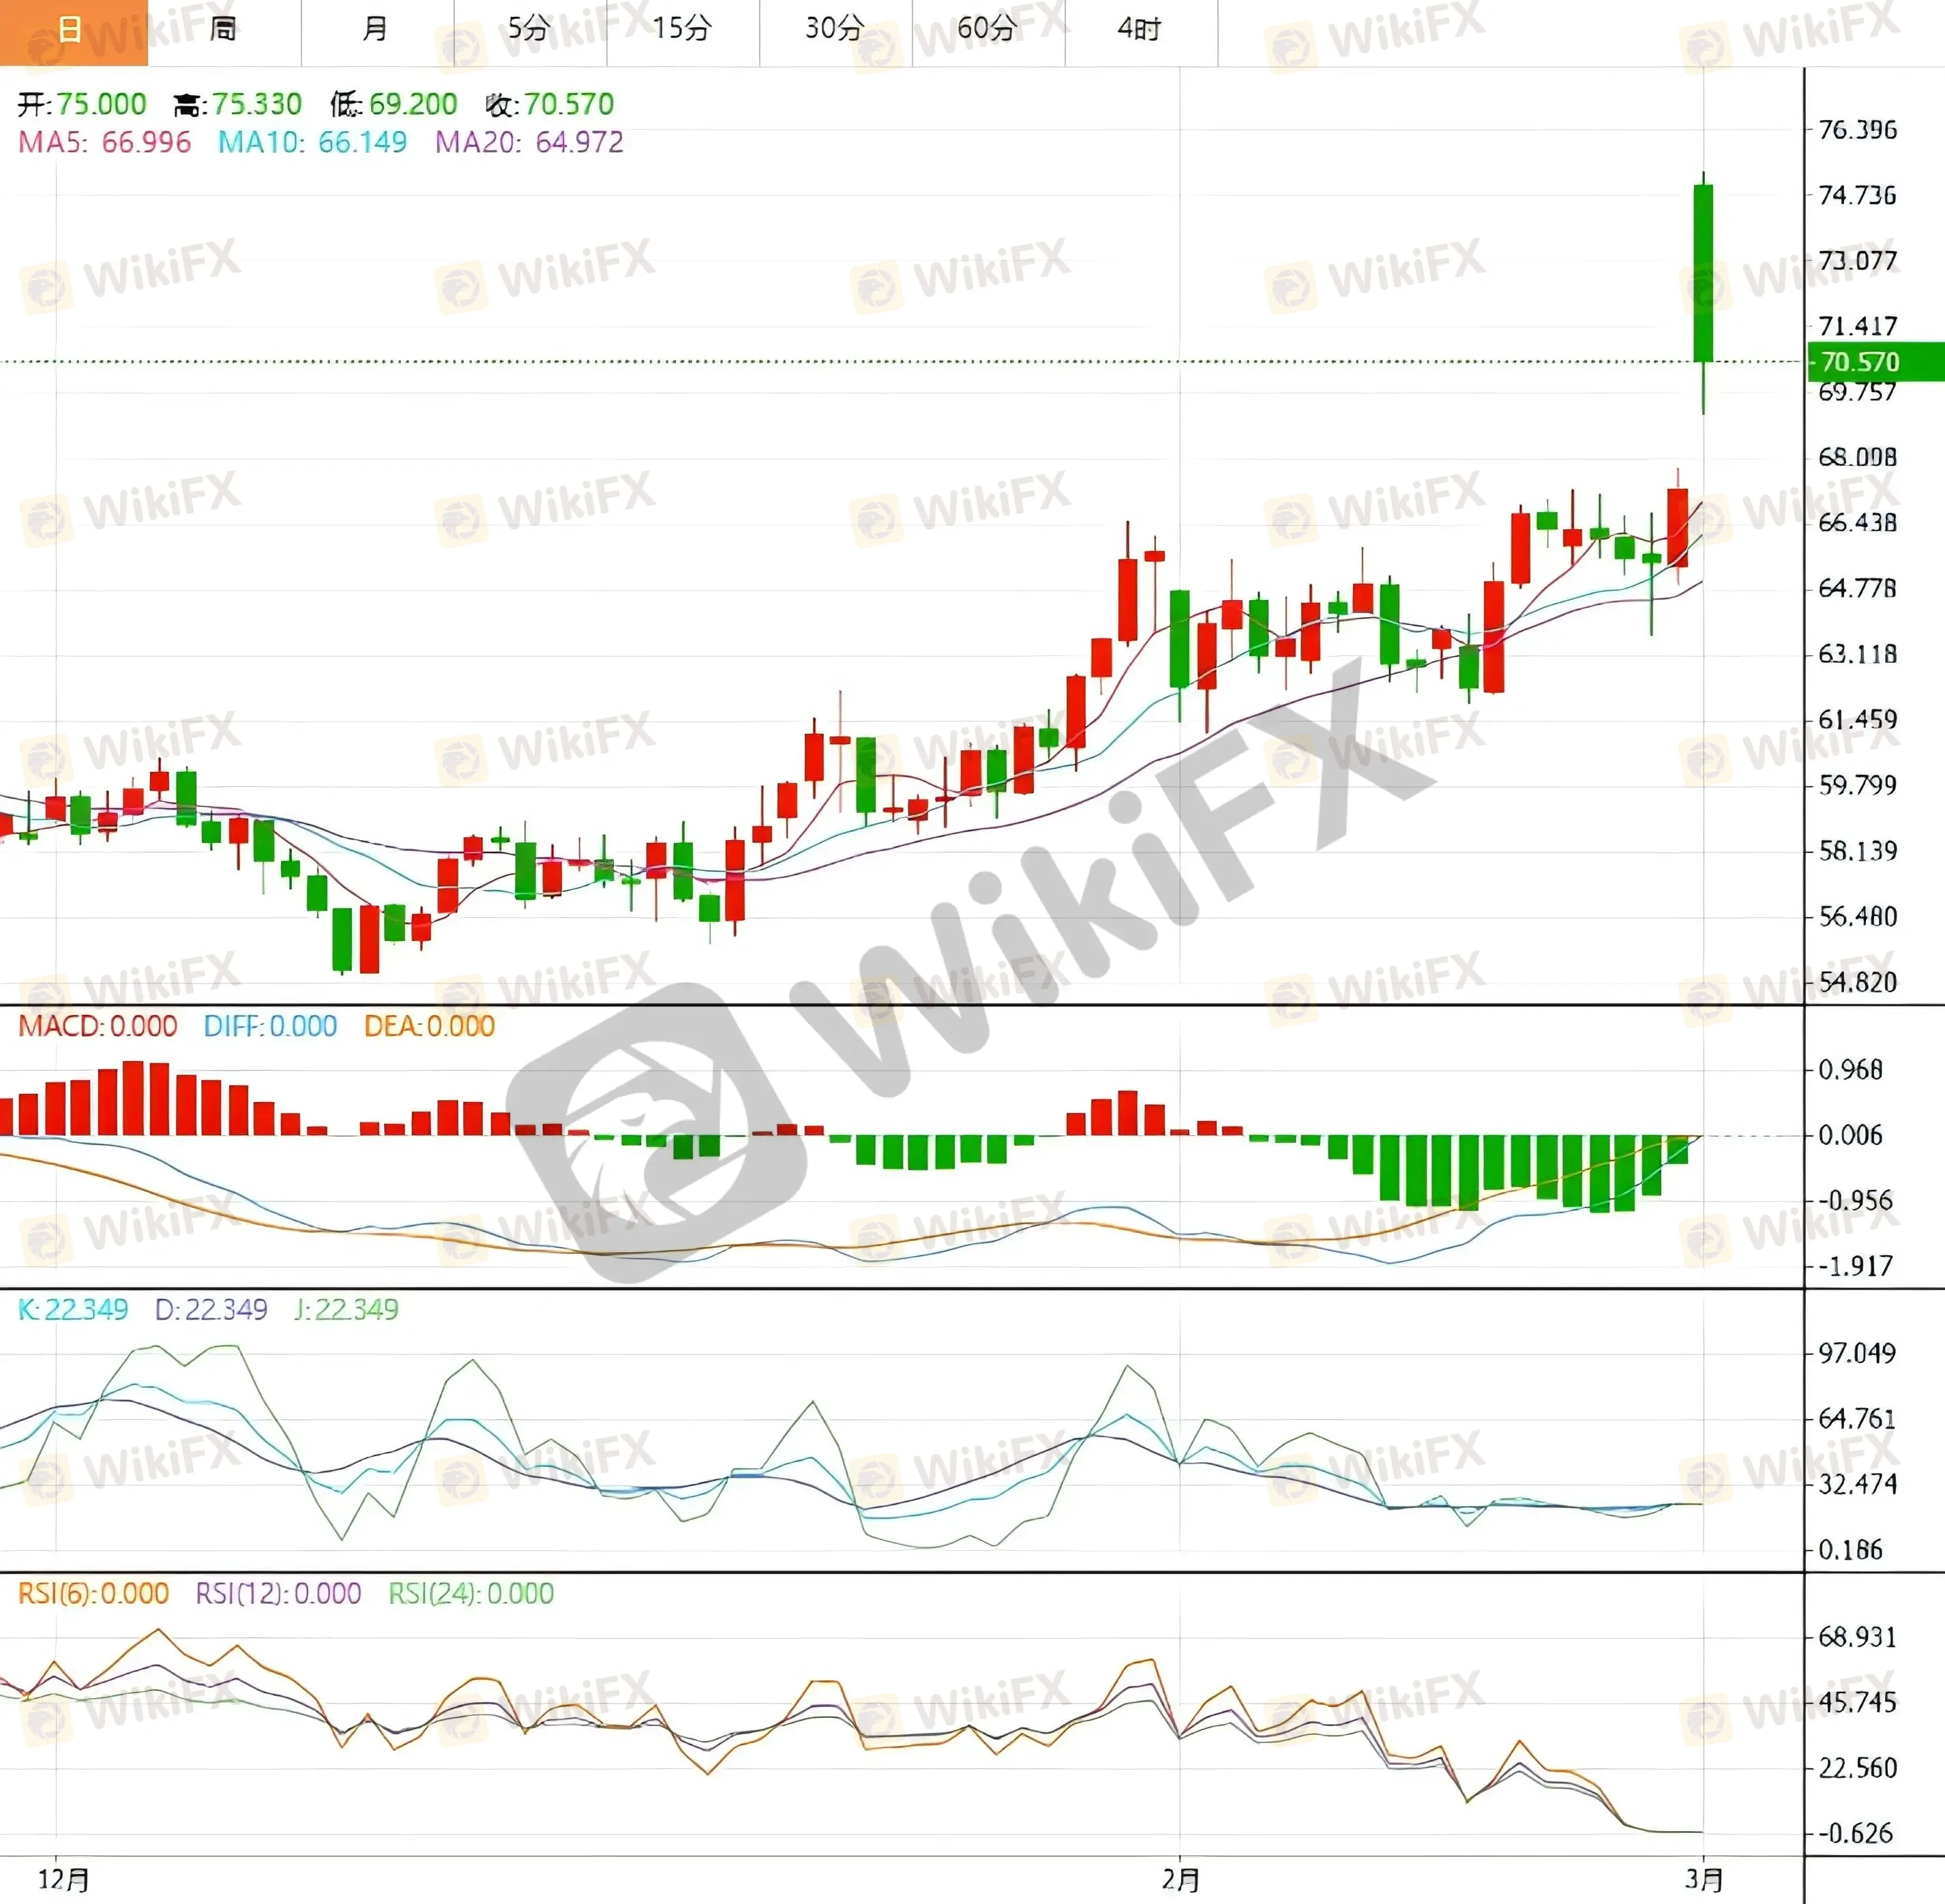Image resolution: width=1945 pixels, height=1904 pixels.
Task: Click the MA10 66.149 indicator label
Action: pos(312,142)
